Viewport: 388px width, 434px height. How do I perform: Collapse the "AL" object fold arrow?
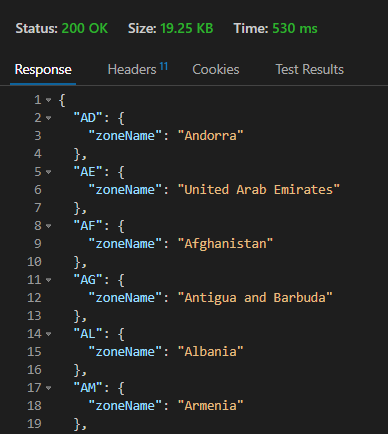point(49,334)
